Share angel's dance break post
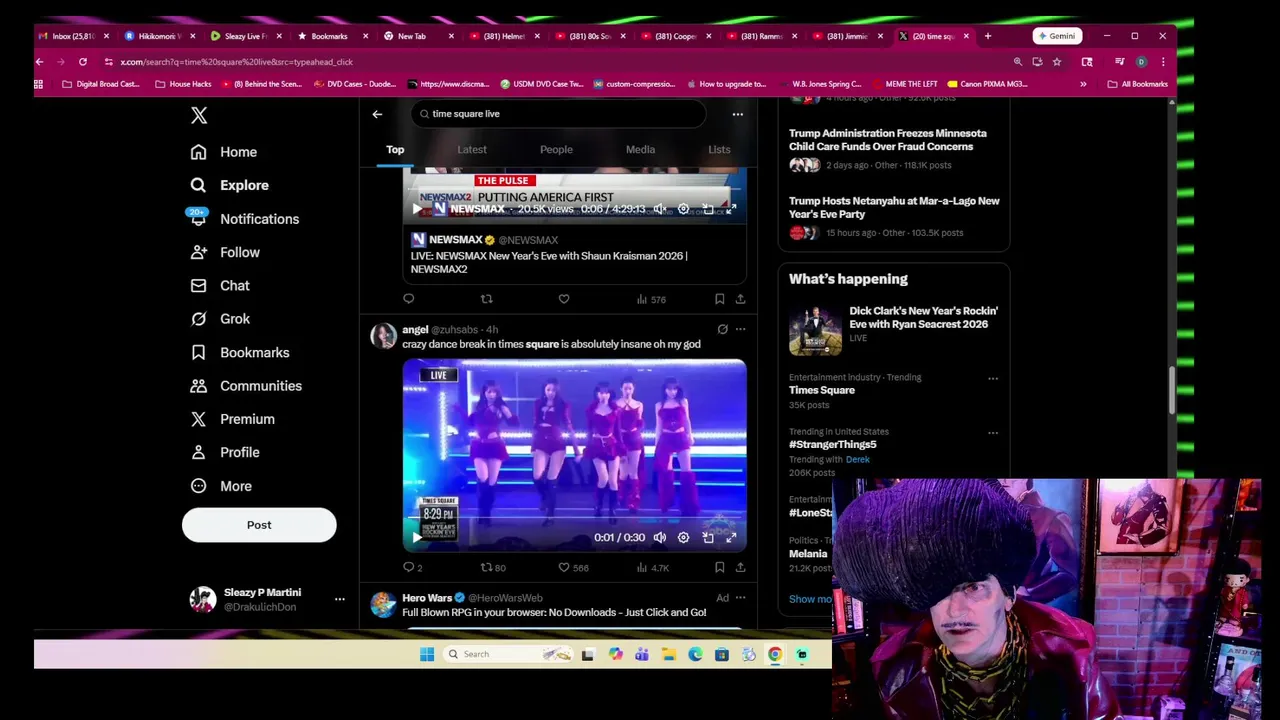The width and height of the screenshot is (1280, 720). 740,568
